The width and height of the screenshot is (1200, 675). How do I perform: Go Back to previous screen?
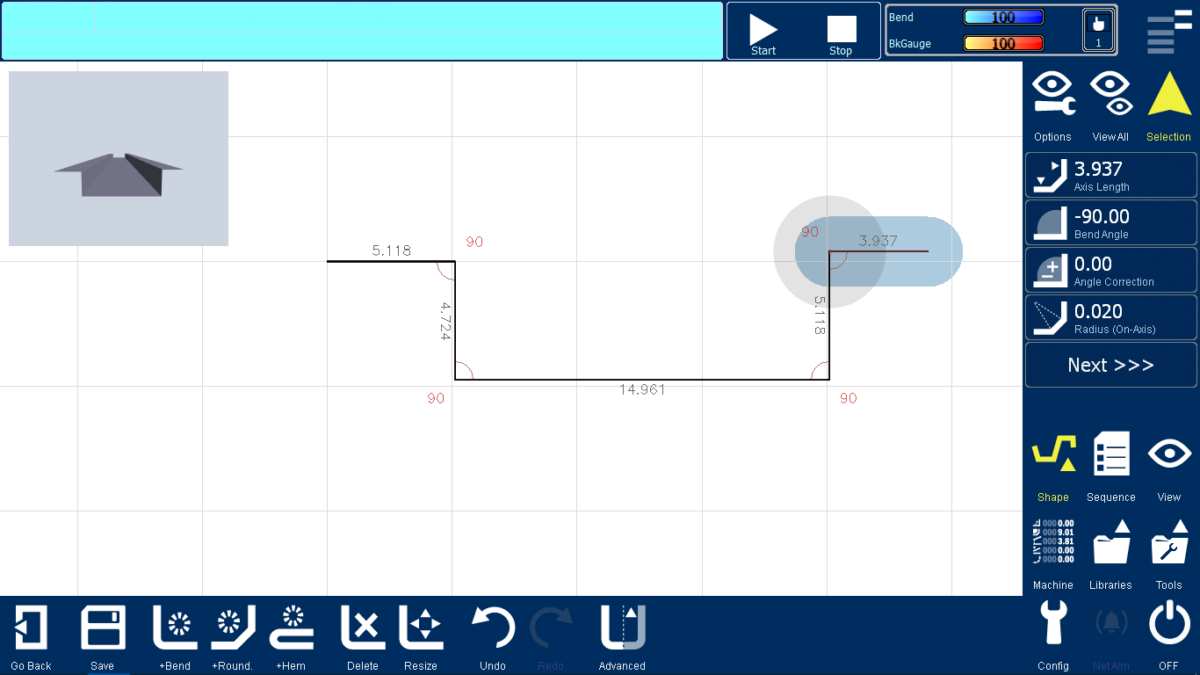tap(31, 636)
